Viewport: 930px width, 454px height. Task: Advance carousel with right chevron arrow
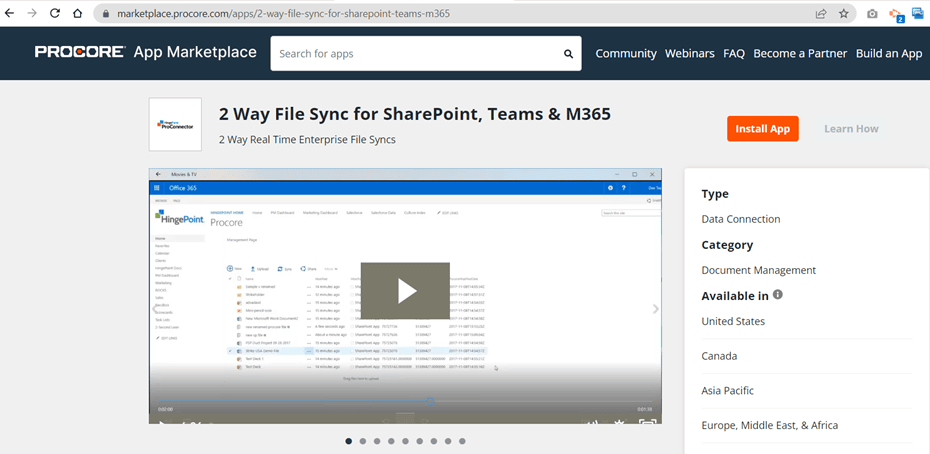pyautogui.click(x=656, y=309)
